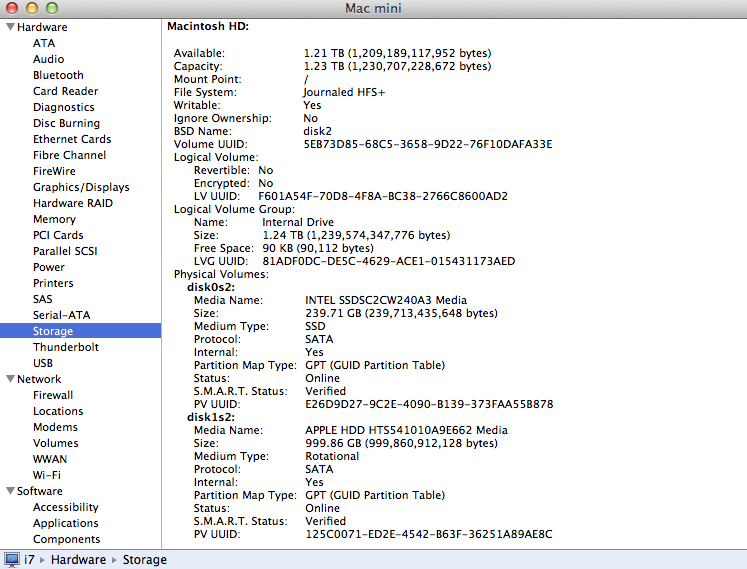747x569 pixels.
Task: Select Audio in the sidebar
Action: point(48,59)
